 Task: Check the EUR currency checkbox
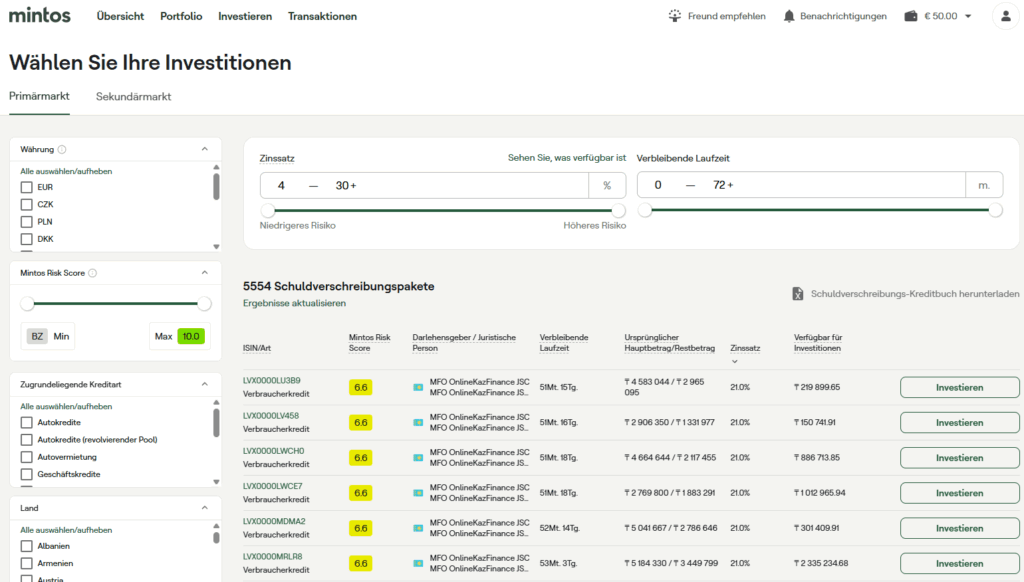click(x=27, y=187)
